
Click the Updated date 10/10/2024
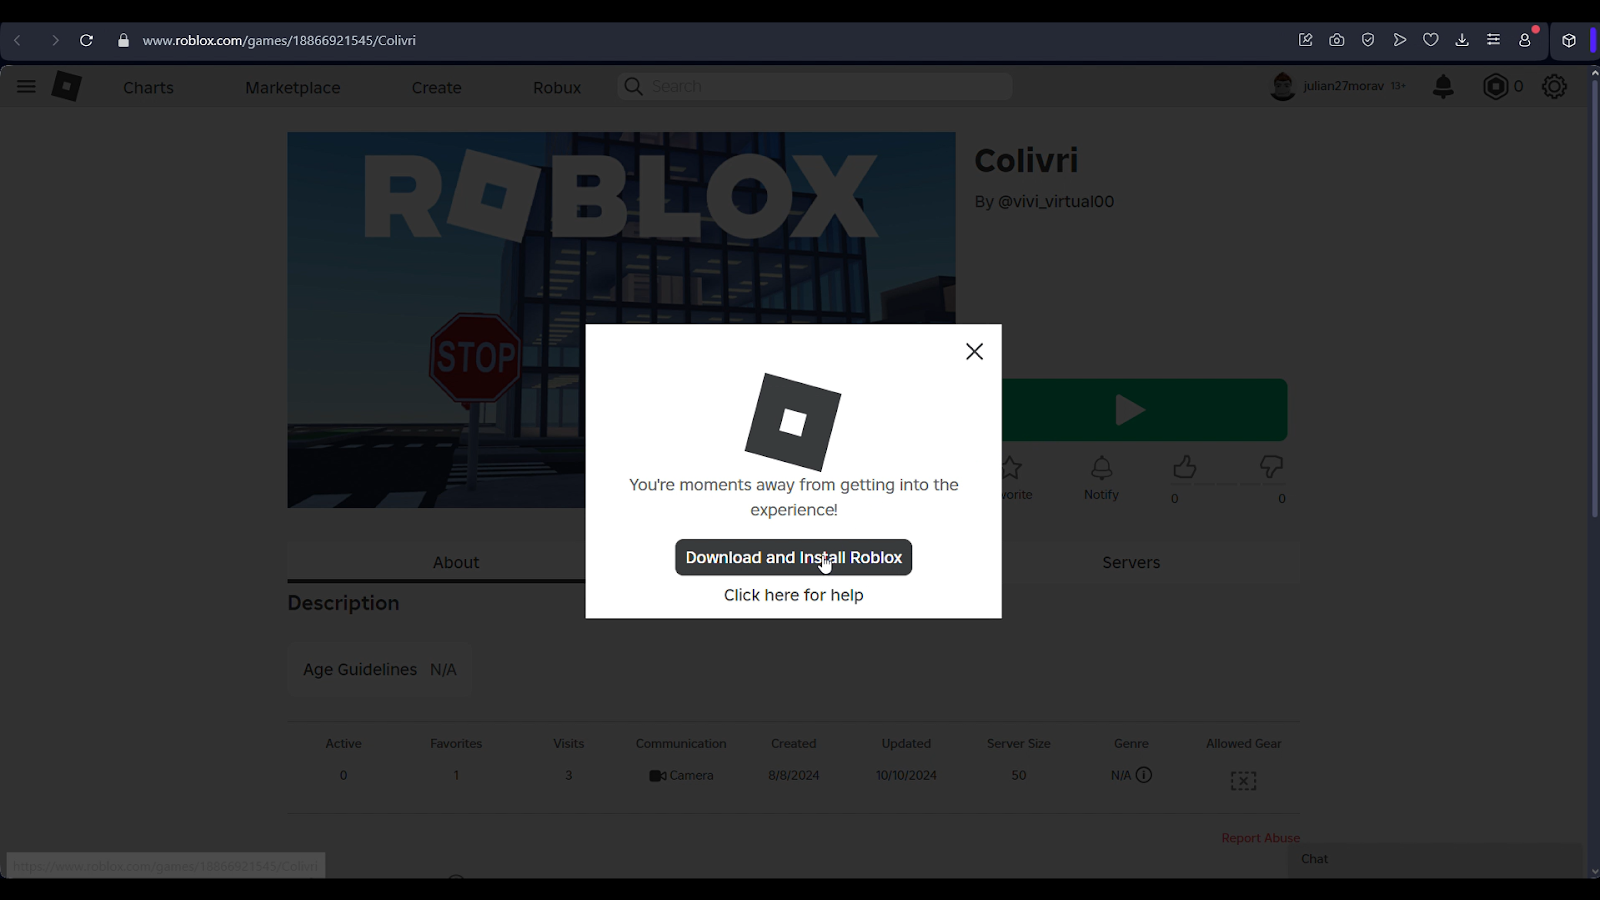coord(906,775)
